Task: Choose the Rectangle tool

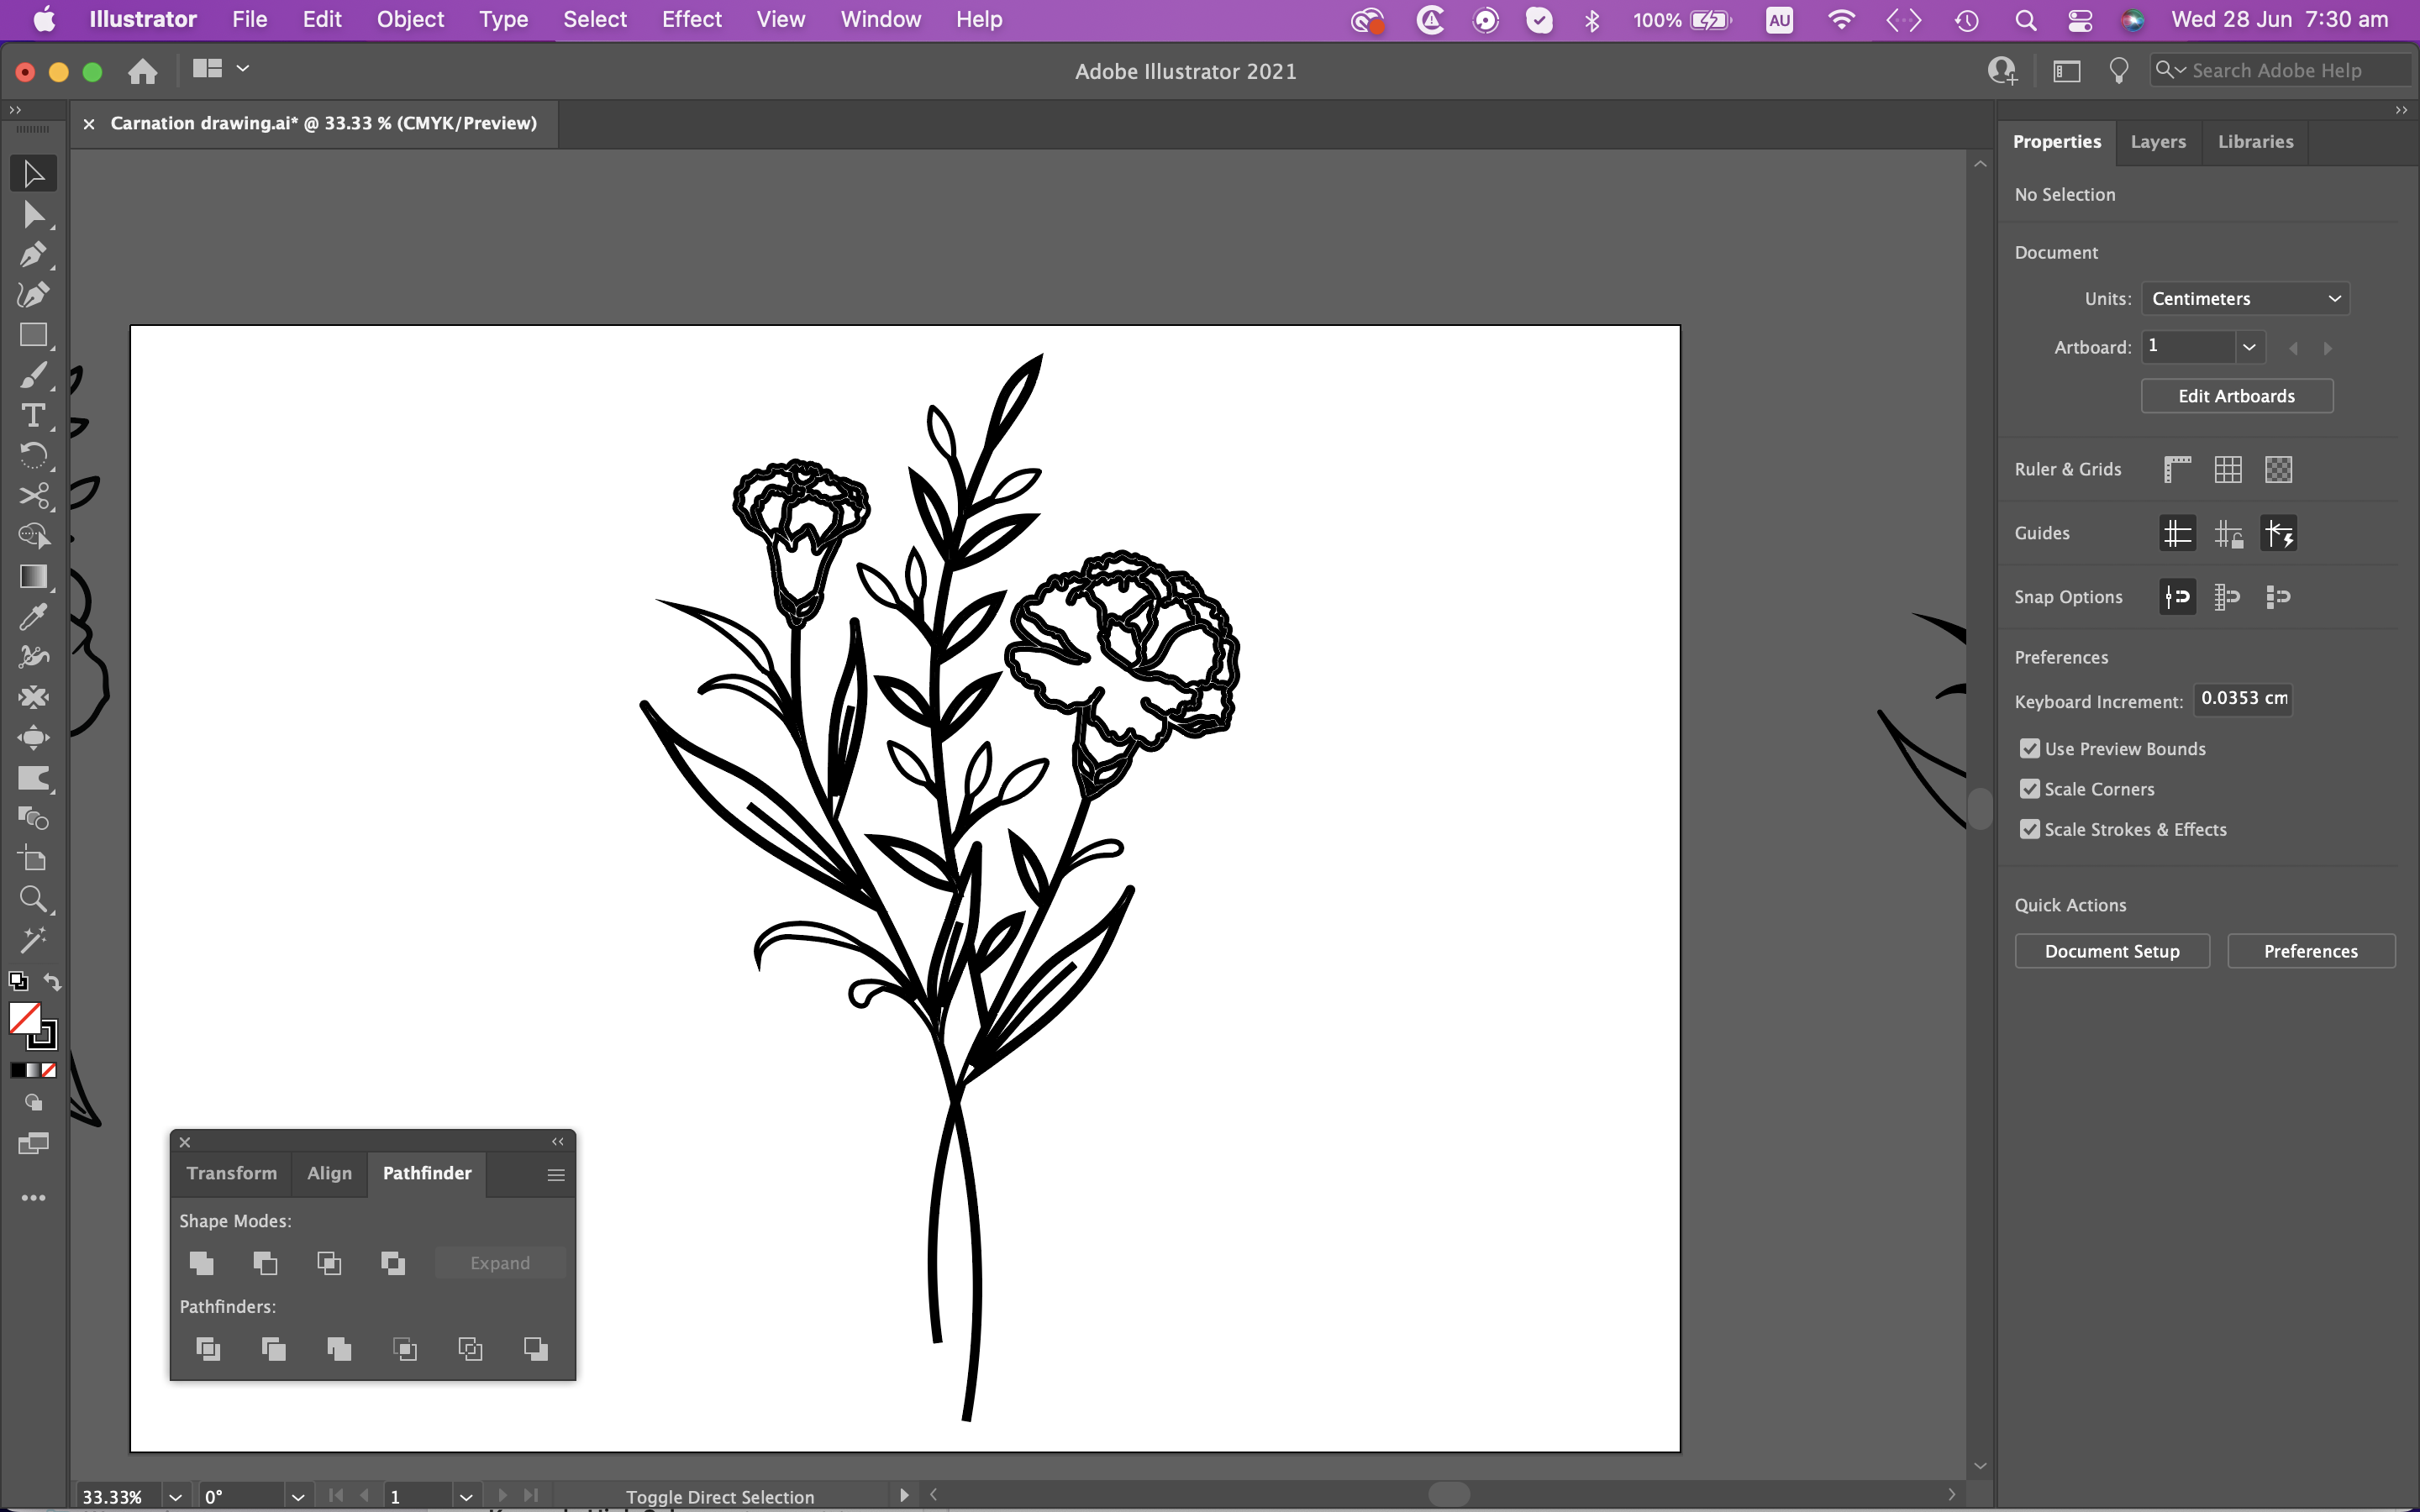Action: point(33,335)
